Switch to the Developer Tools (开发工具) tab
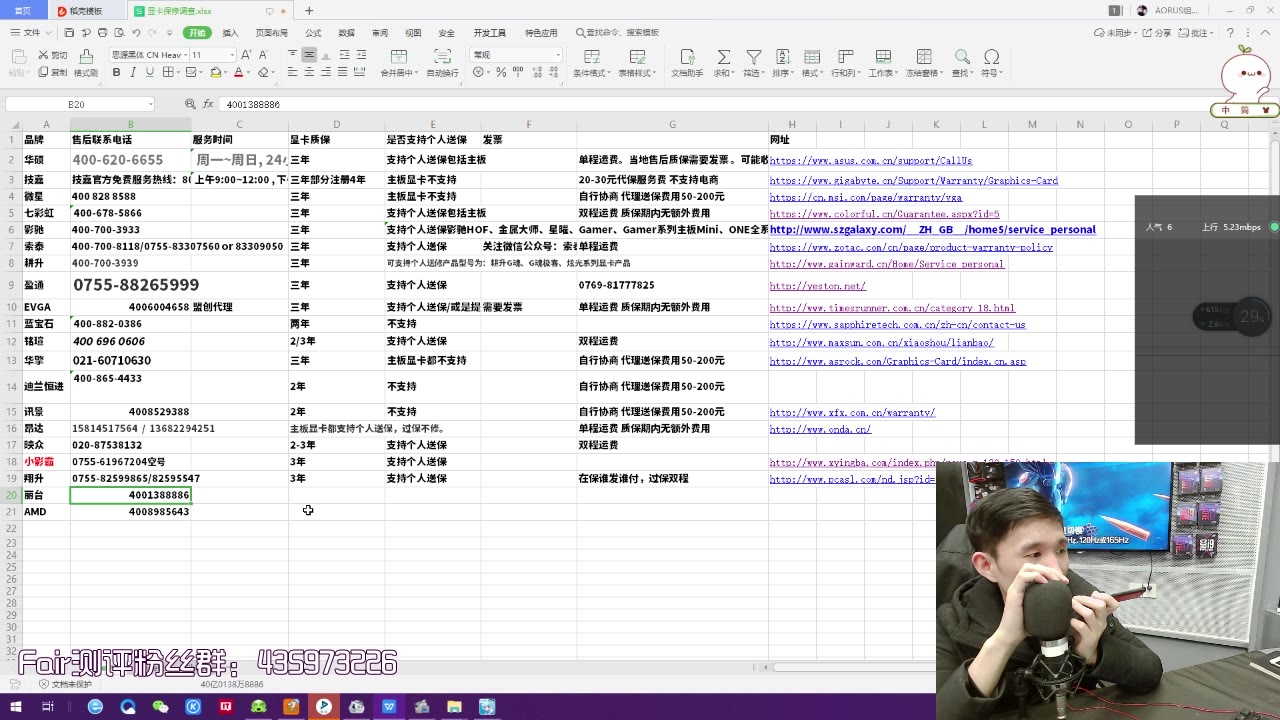 pyautogui.click(x=489, y=33)
